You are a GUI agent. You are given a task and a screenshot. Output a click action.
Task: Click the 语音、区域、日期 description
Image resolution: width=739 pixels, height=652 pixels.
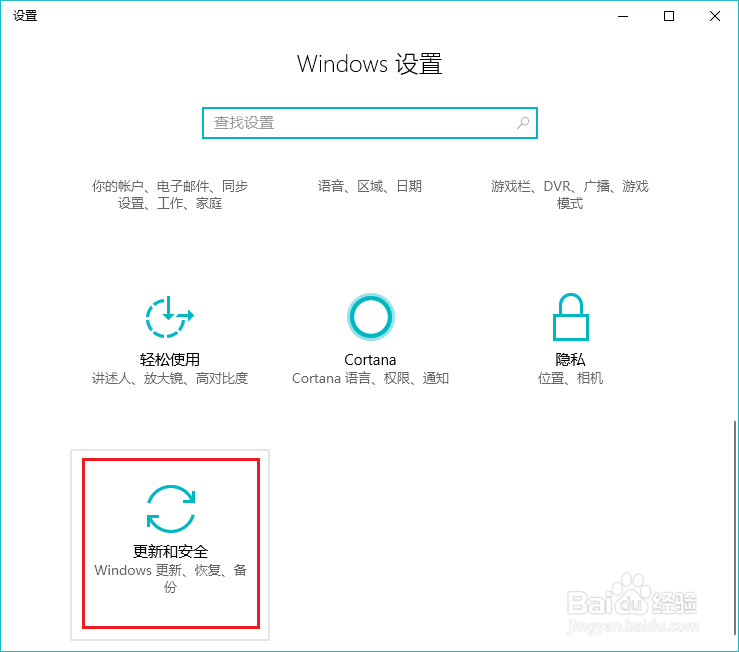point(370,186)
